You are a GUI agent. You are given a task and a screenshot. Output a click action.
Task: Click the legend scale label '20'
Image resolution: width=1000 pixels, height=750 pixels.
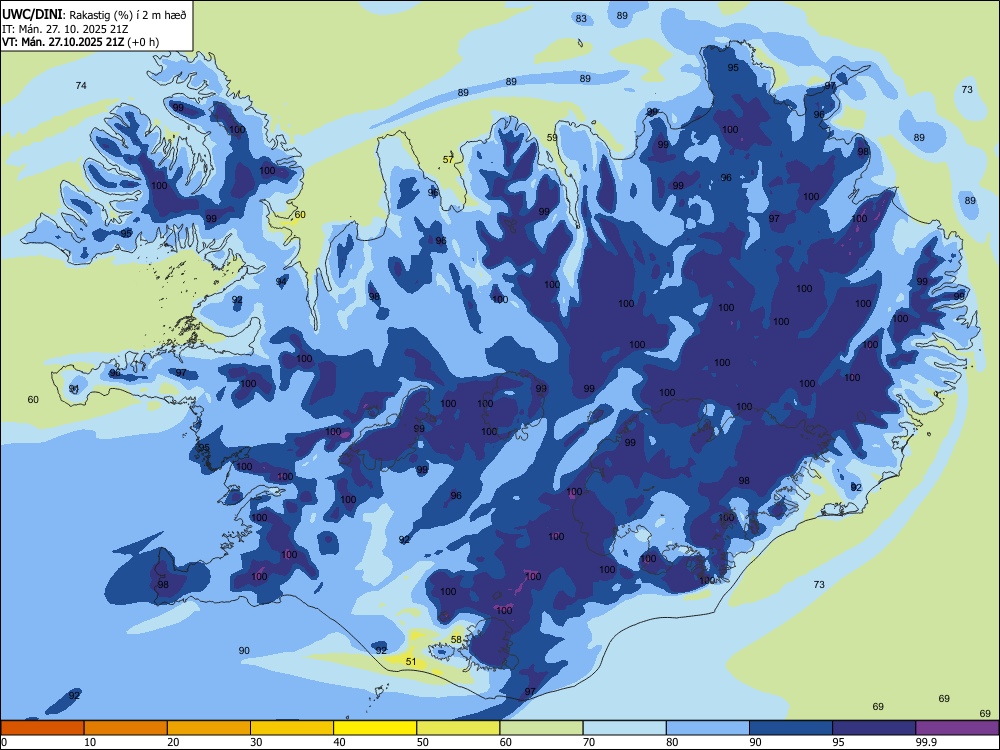coord(173,742)
